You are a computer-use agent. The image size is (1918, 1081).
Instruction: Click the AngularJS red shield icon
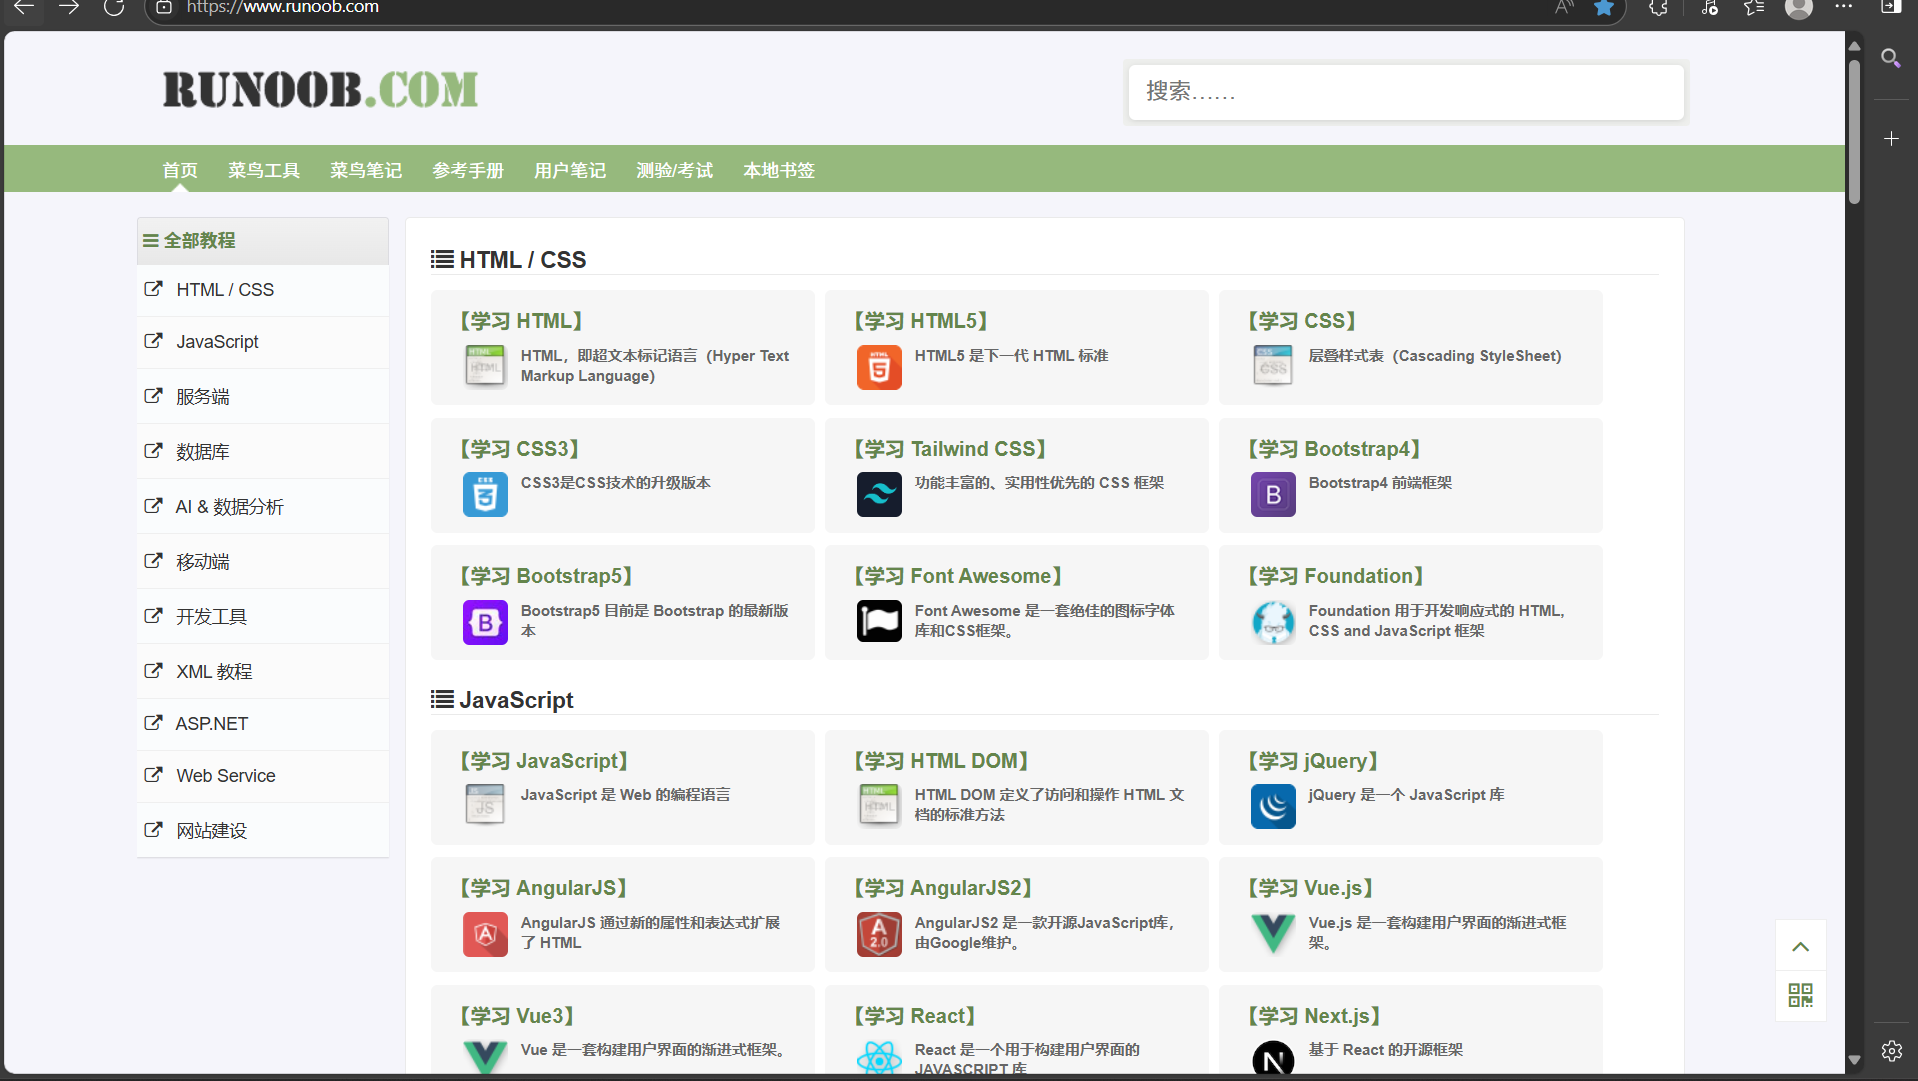(485, 934)
